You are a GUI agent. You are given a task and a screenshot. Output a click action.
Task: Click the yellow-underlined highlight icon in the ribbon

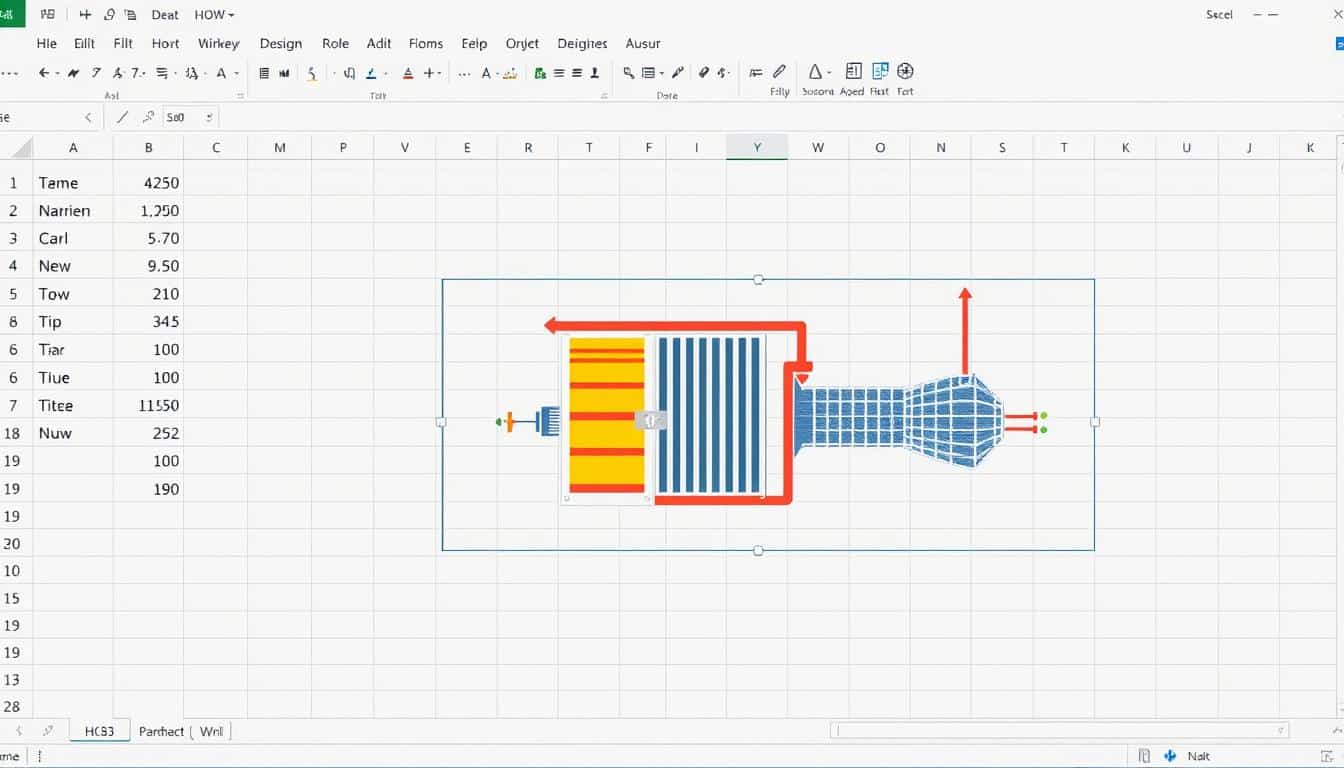[312, 74]
